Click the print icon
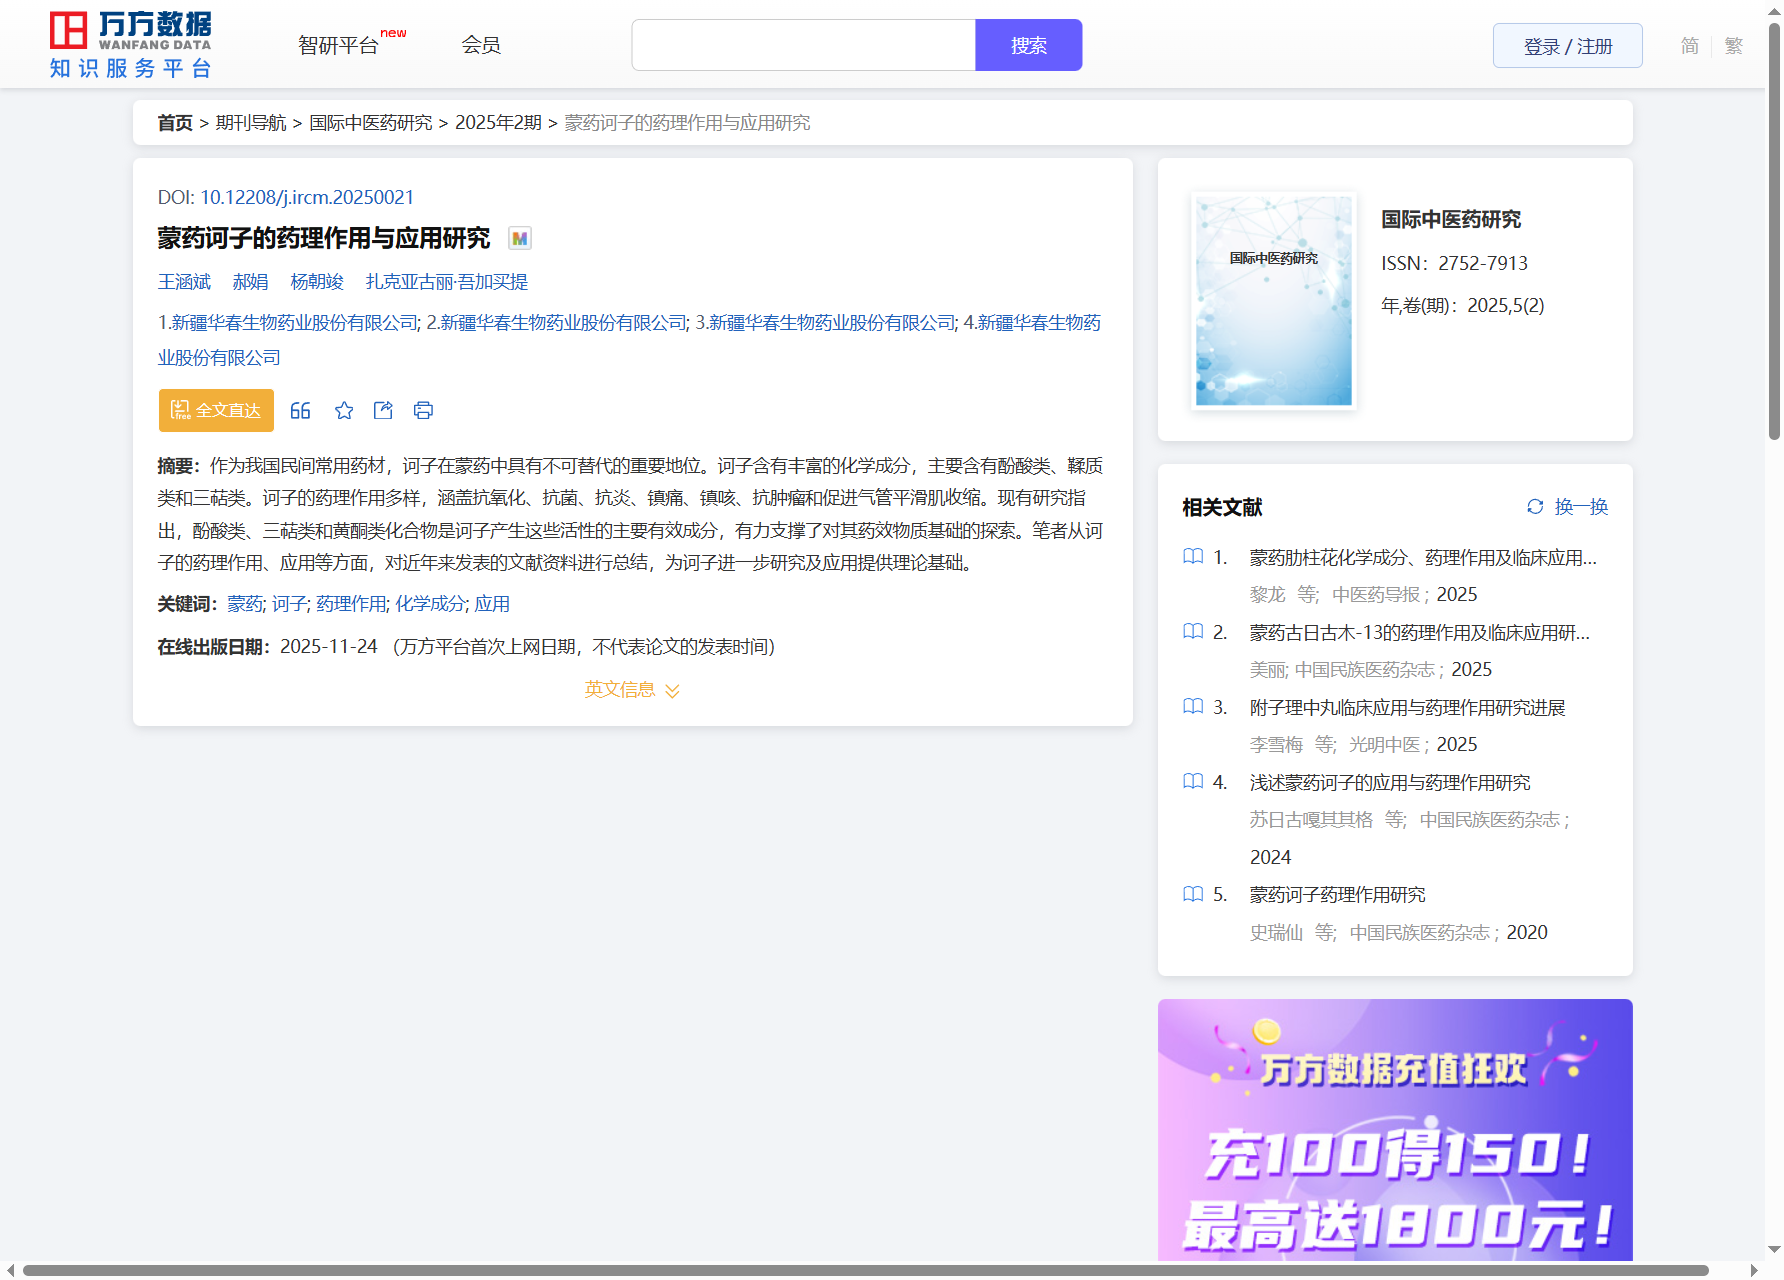Screen dimensions: 1784x1280 [423, 410]
